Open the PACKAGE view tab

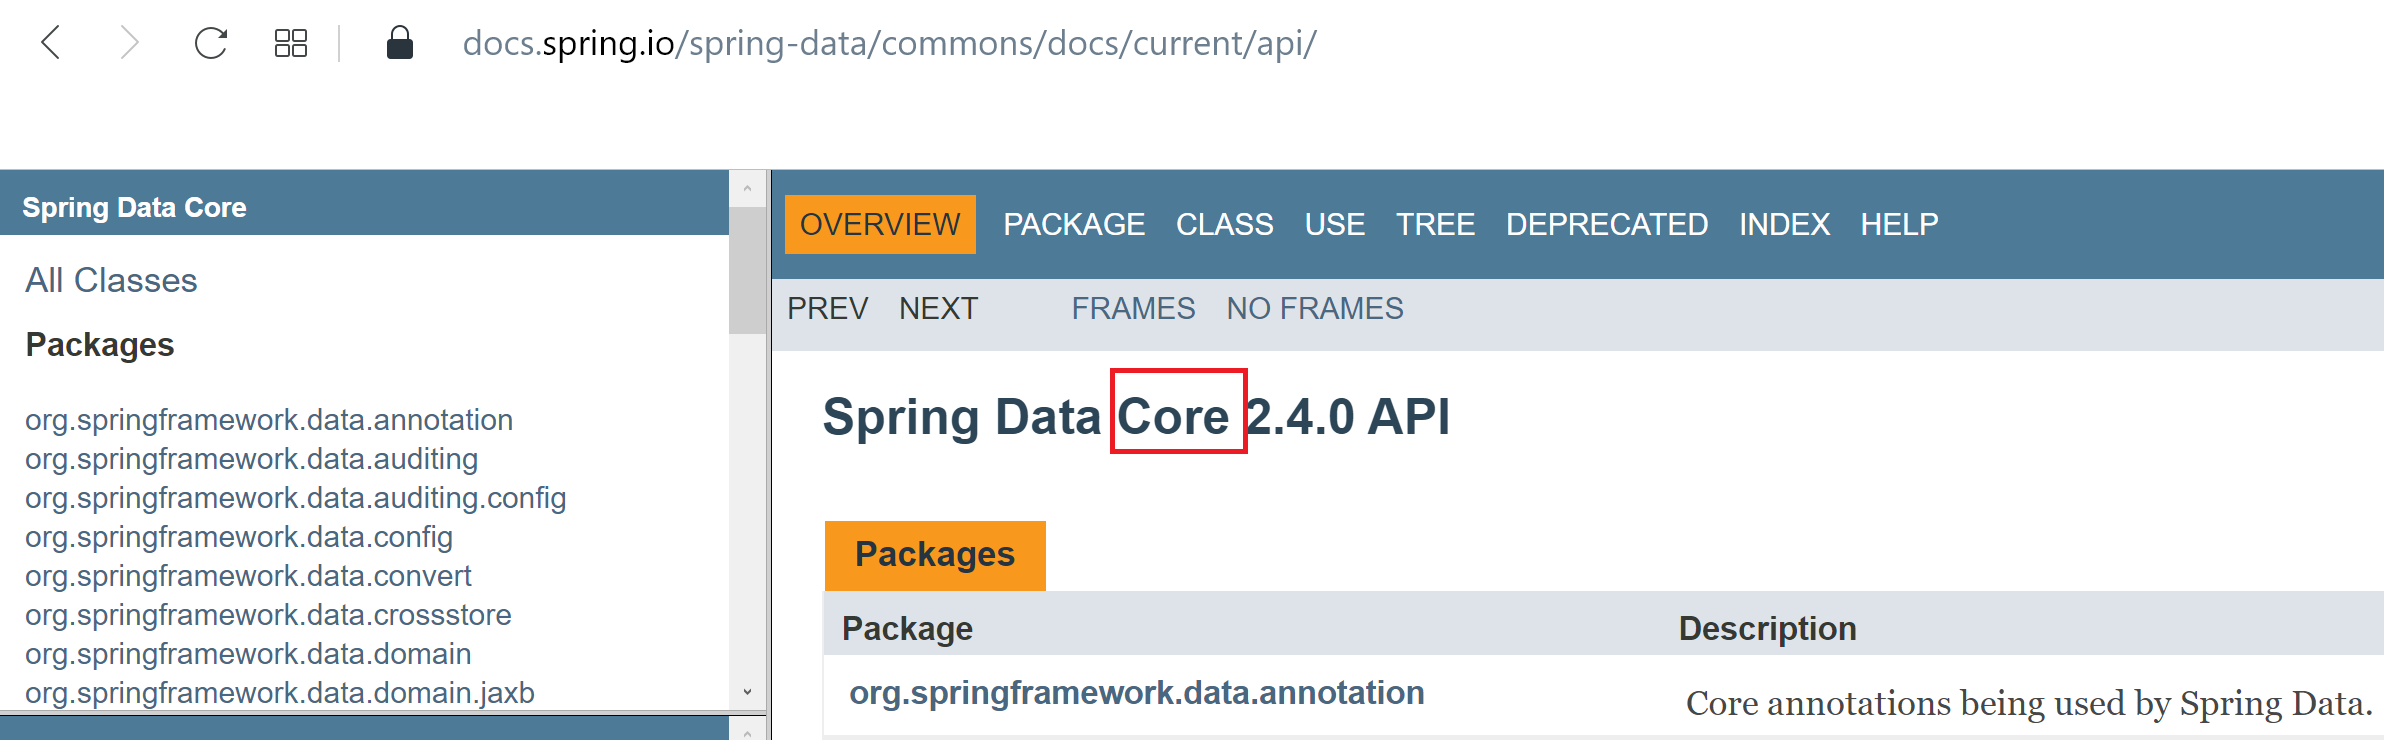(1074, 224)
